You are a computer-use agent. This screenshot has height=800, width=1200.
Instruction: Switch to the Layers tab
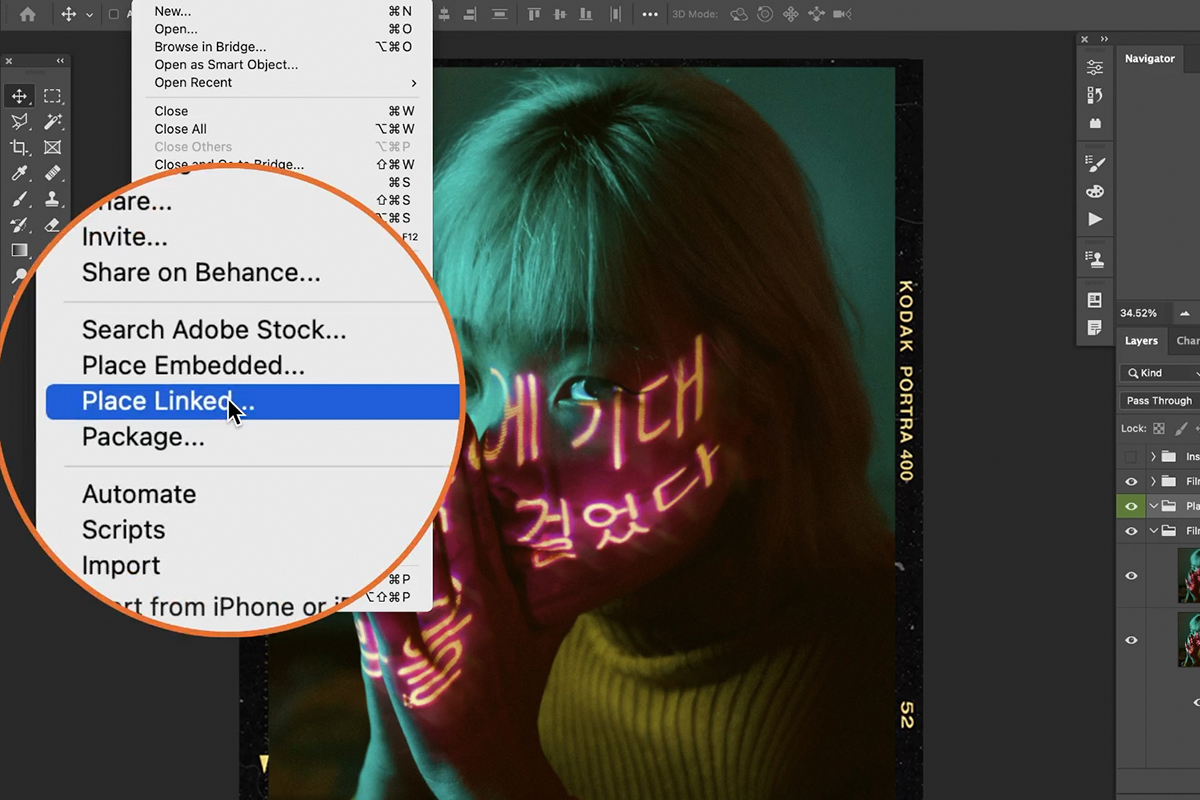point(1141,341)
